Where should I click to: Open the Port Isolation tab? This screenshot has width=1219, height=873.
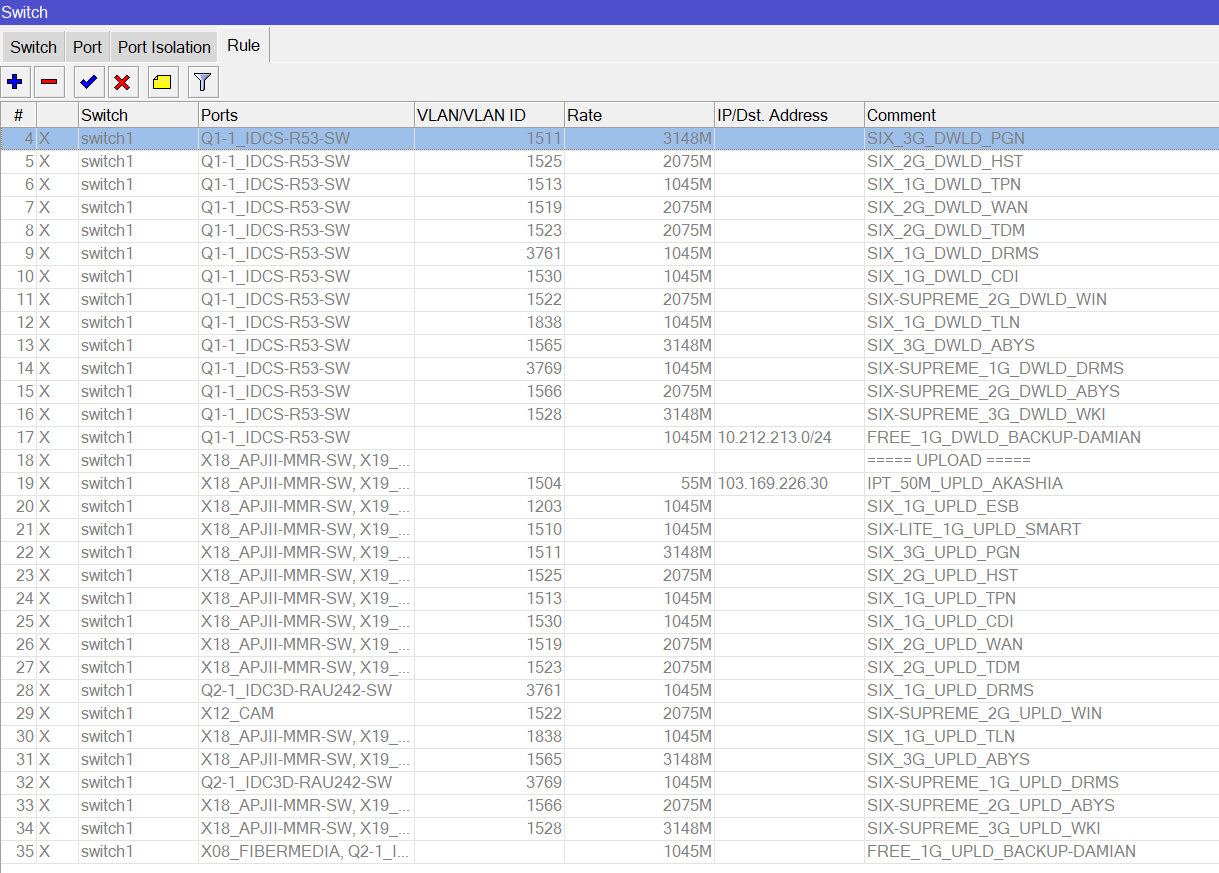pos(164,47)
